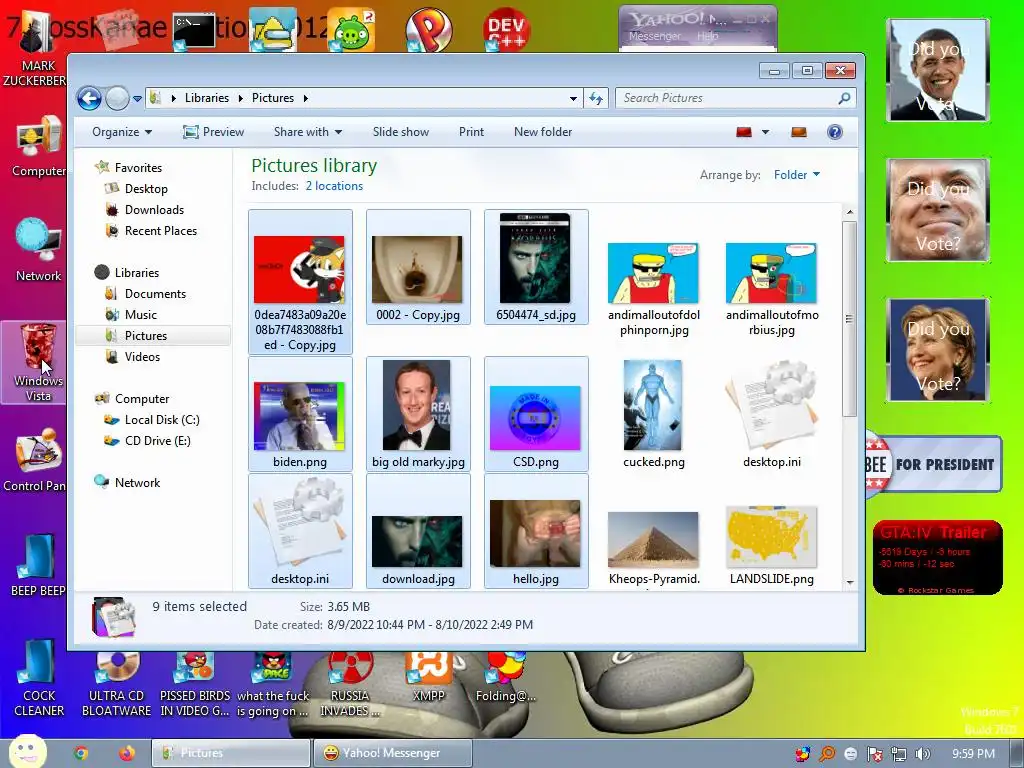
Task: Select the cucked.png file
Action: pyautogui.click(x=654, y=414)
